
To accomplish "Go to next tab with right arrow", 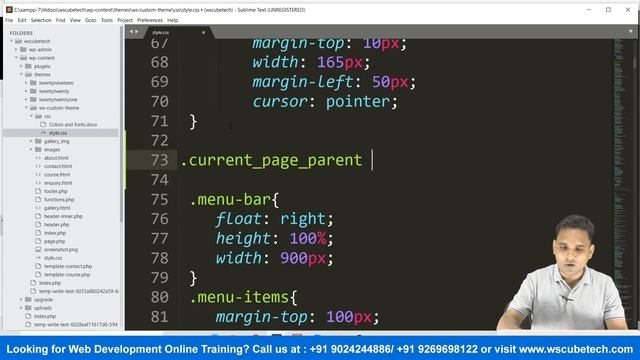I will [136, 32].
